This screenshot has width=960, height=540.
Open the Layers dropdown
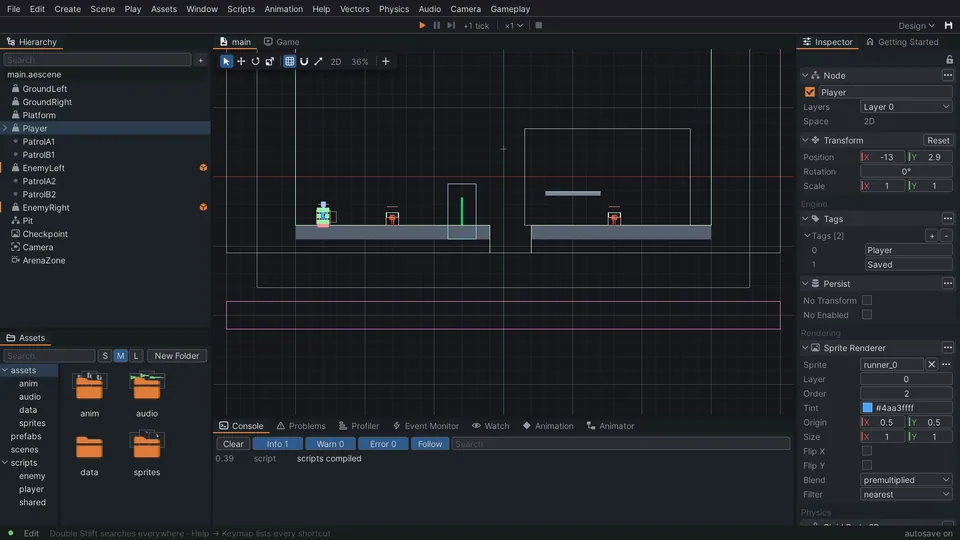[x=906, y=107]
